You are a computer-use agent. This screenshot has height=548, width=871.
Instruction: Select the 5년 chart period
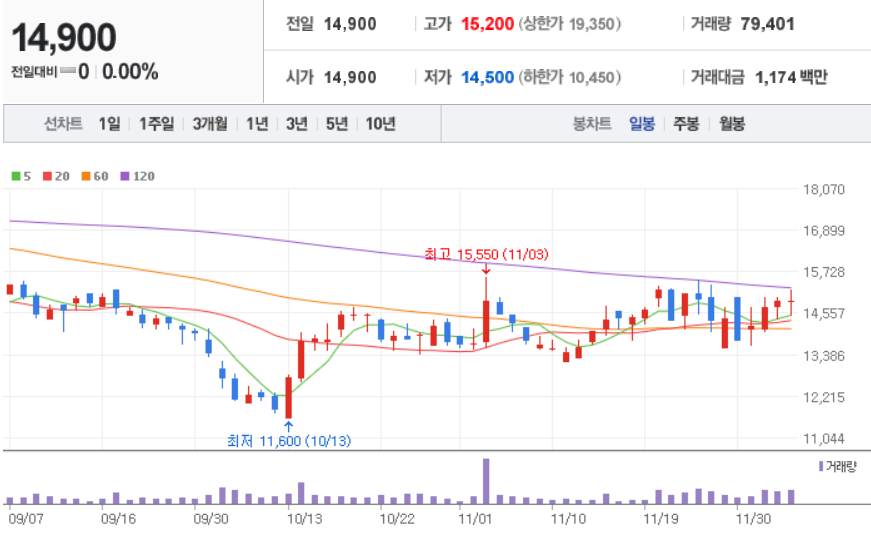337,123
